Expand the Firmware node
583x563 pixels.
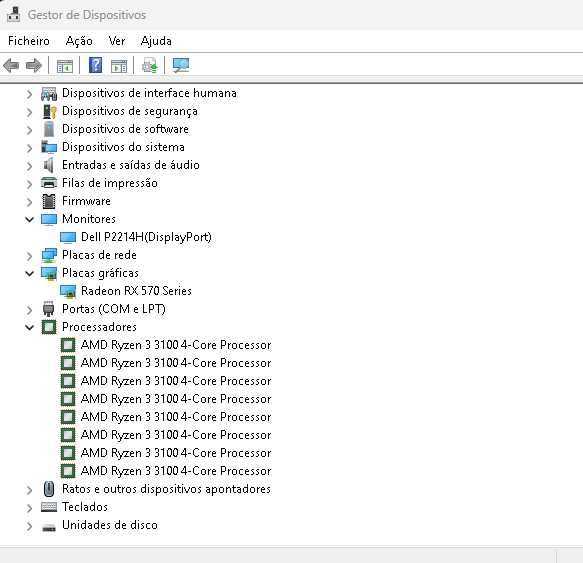(29, 202)
